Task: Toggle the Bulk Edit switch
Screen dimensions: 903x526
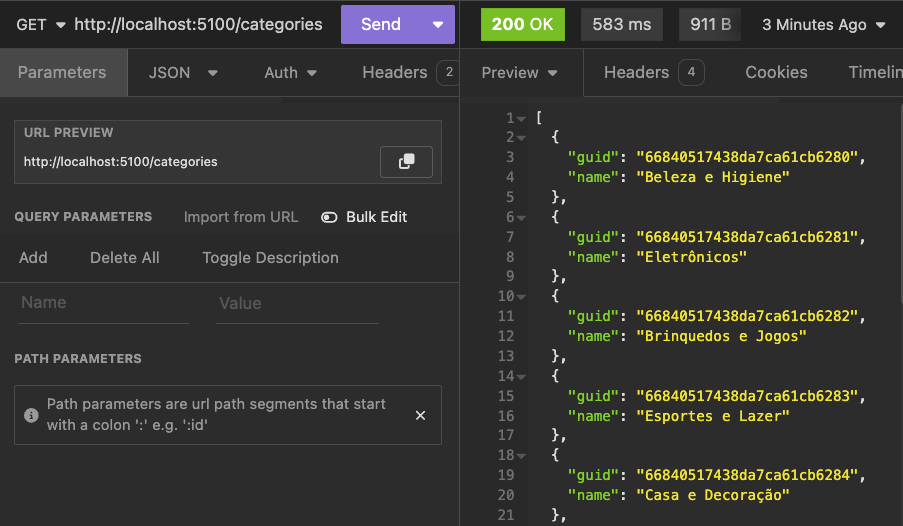Action: pos(329,217)
